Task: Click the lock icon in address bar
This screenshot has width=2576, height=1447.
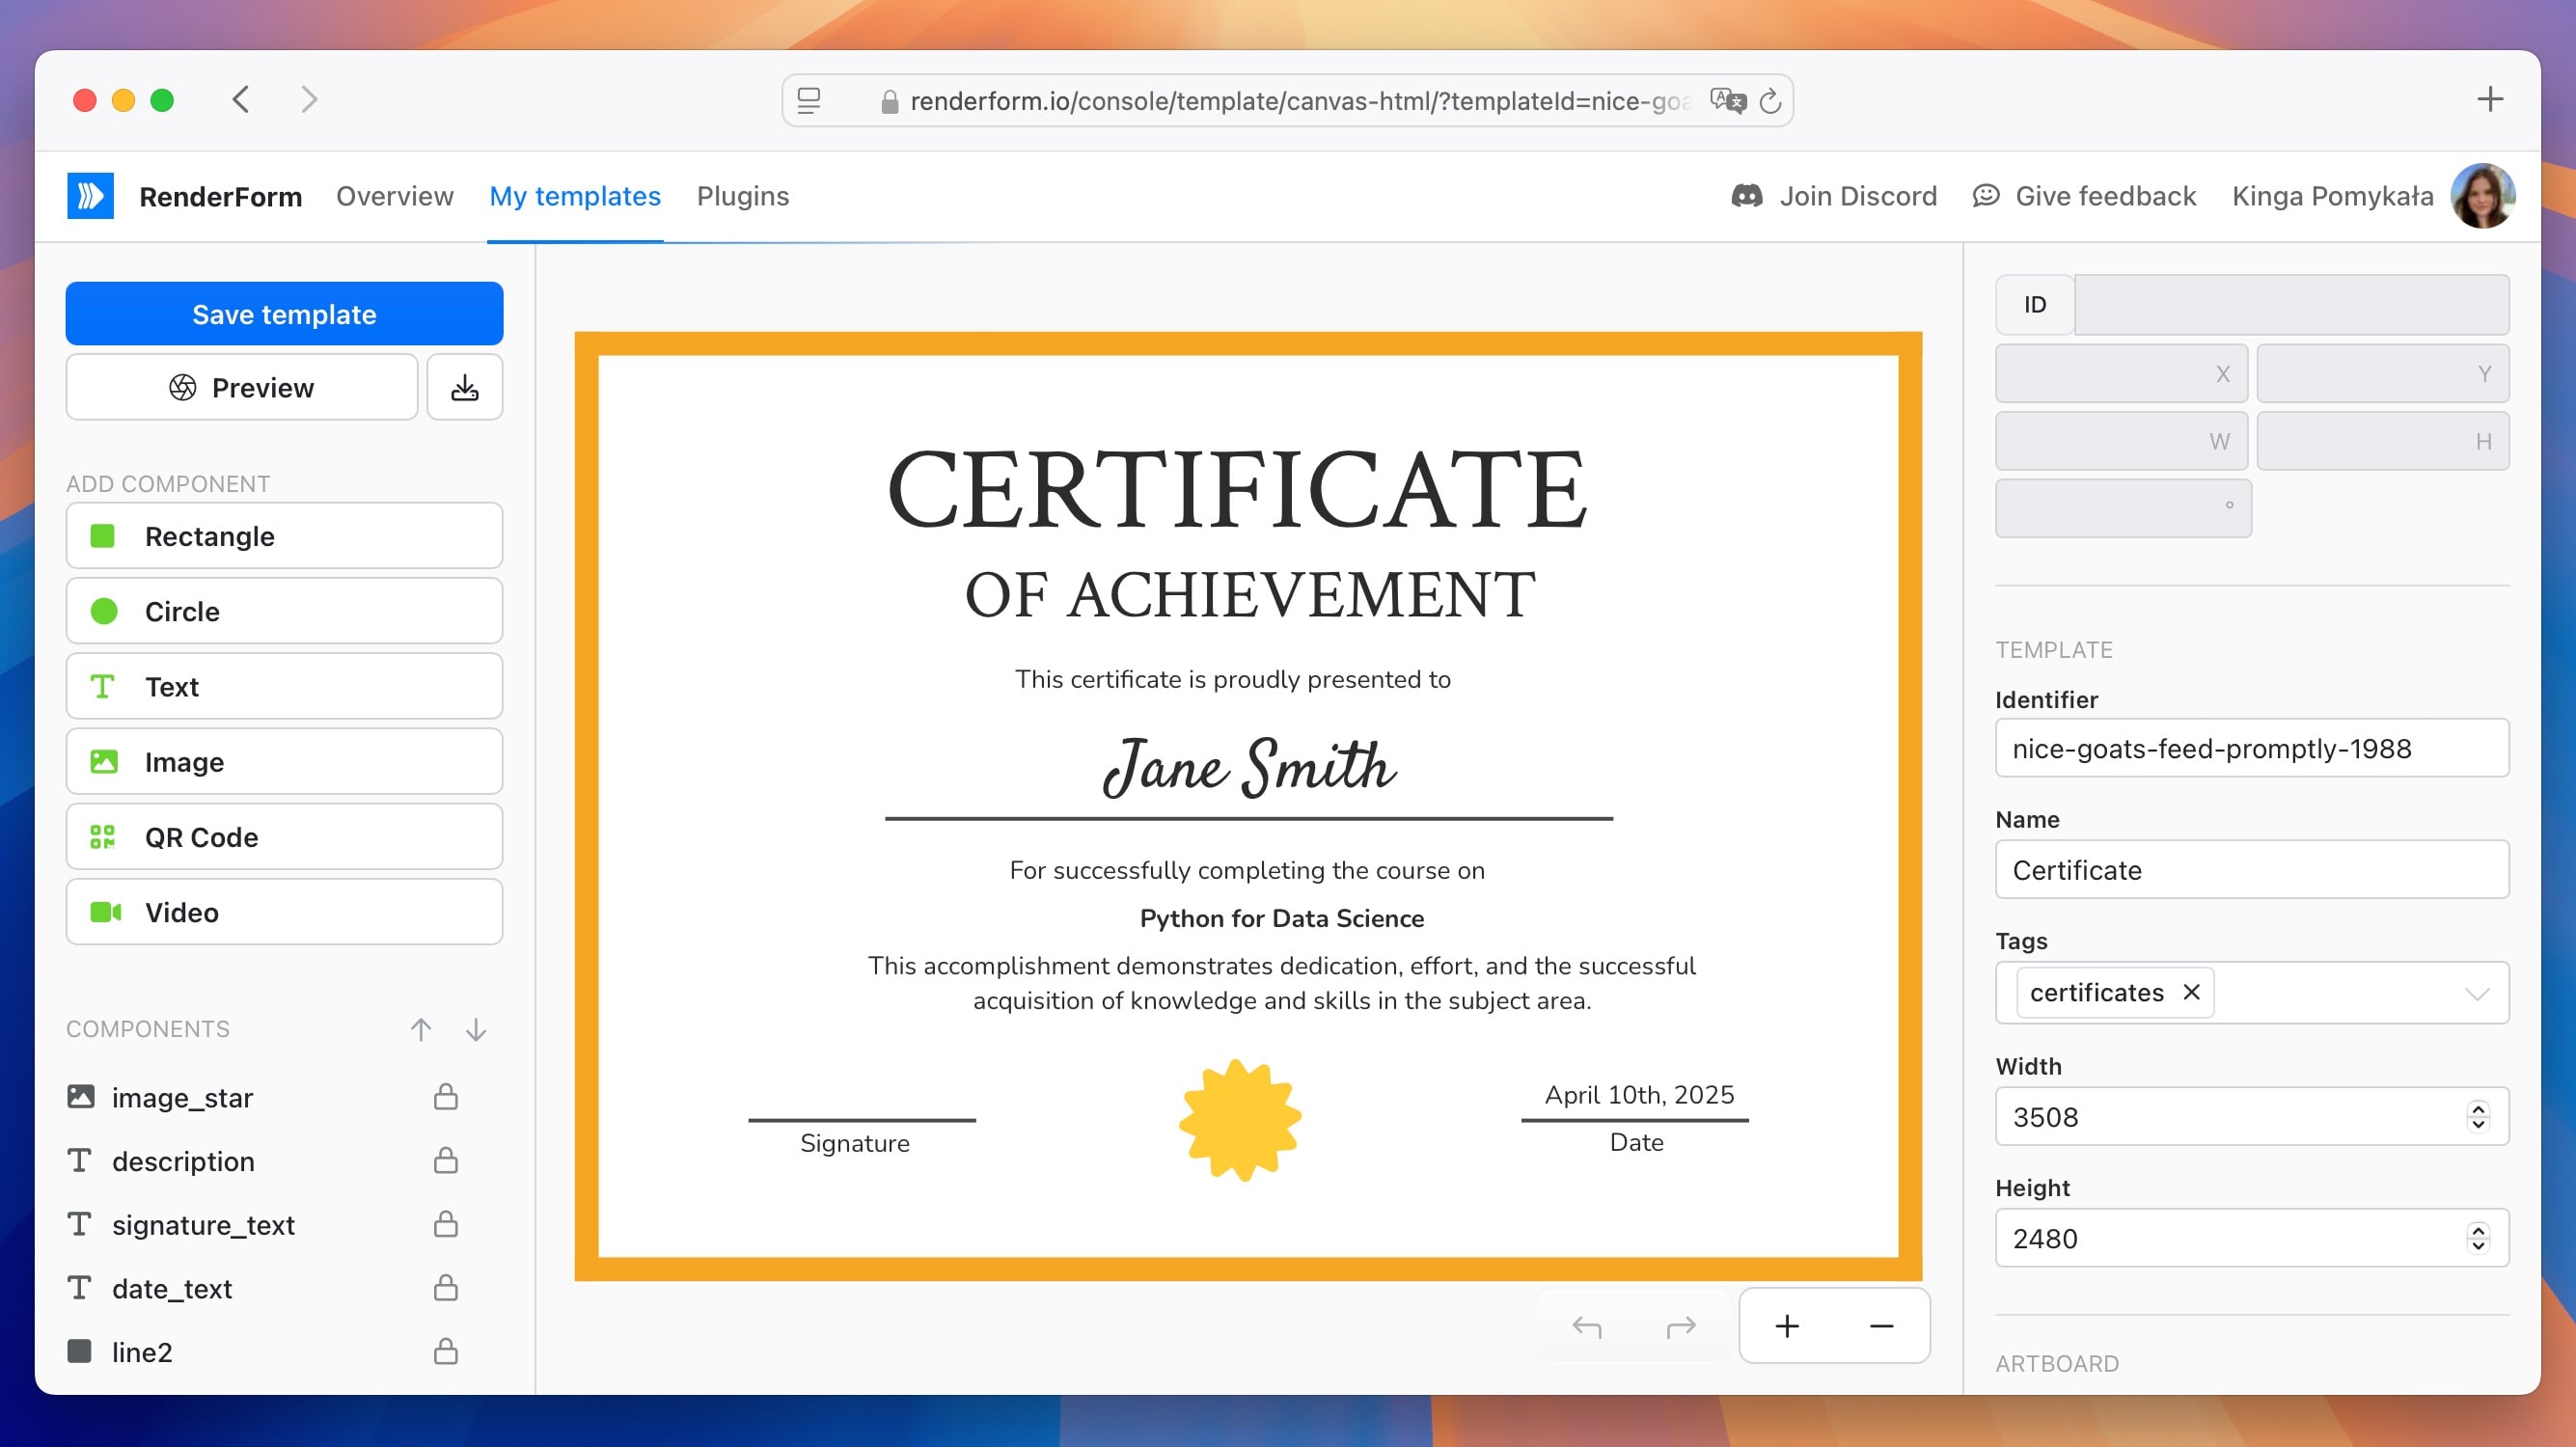Action: point(889,101)
